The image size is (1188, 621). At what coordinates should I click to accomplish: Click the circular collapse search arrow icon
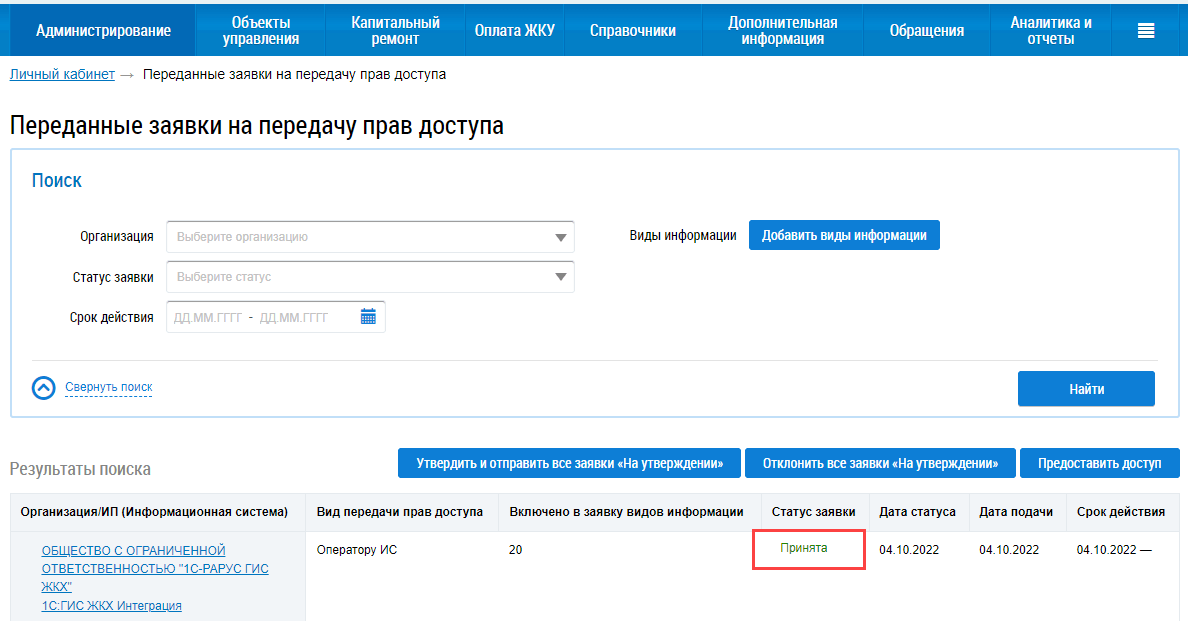[44, 388]
